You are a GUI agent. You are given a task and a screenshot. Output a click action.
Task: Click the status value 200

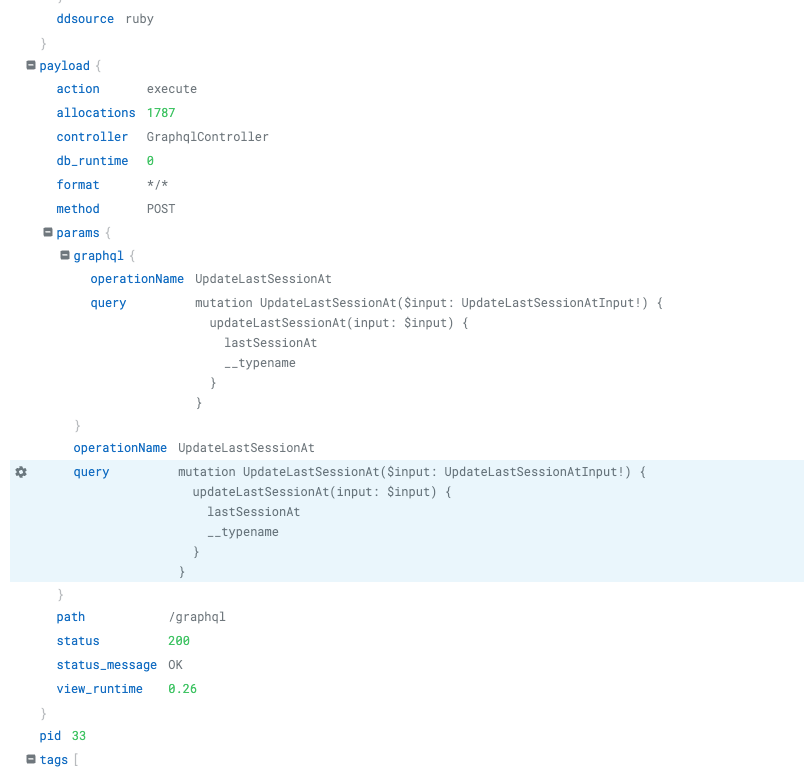click(x=179, y=641)
